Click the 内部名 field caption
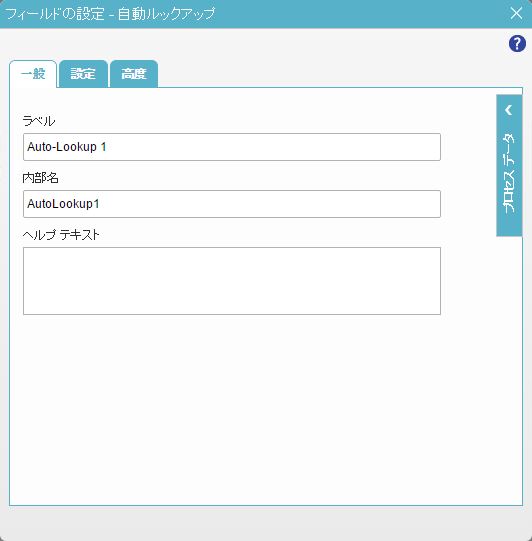This screenshot has height=541, width=532. coord(40,178)
